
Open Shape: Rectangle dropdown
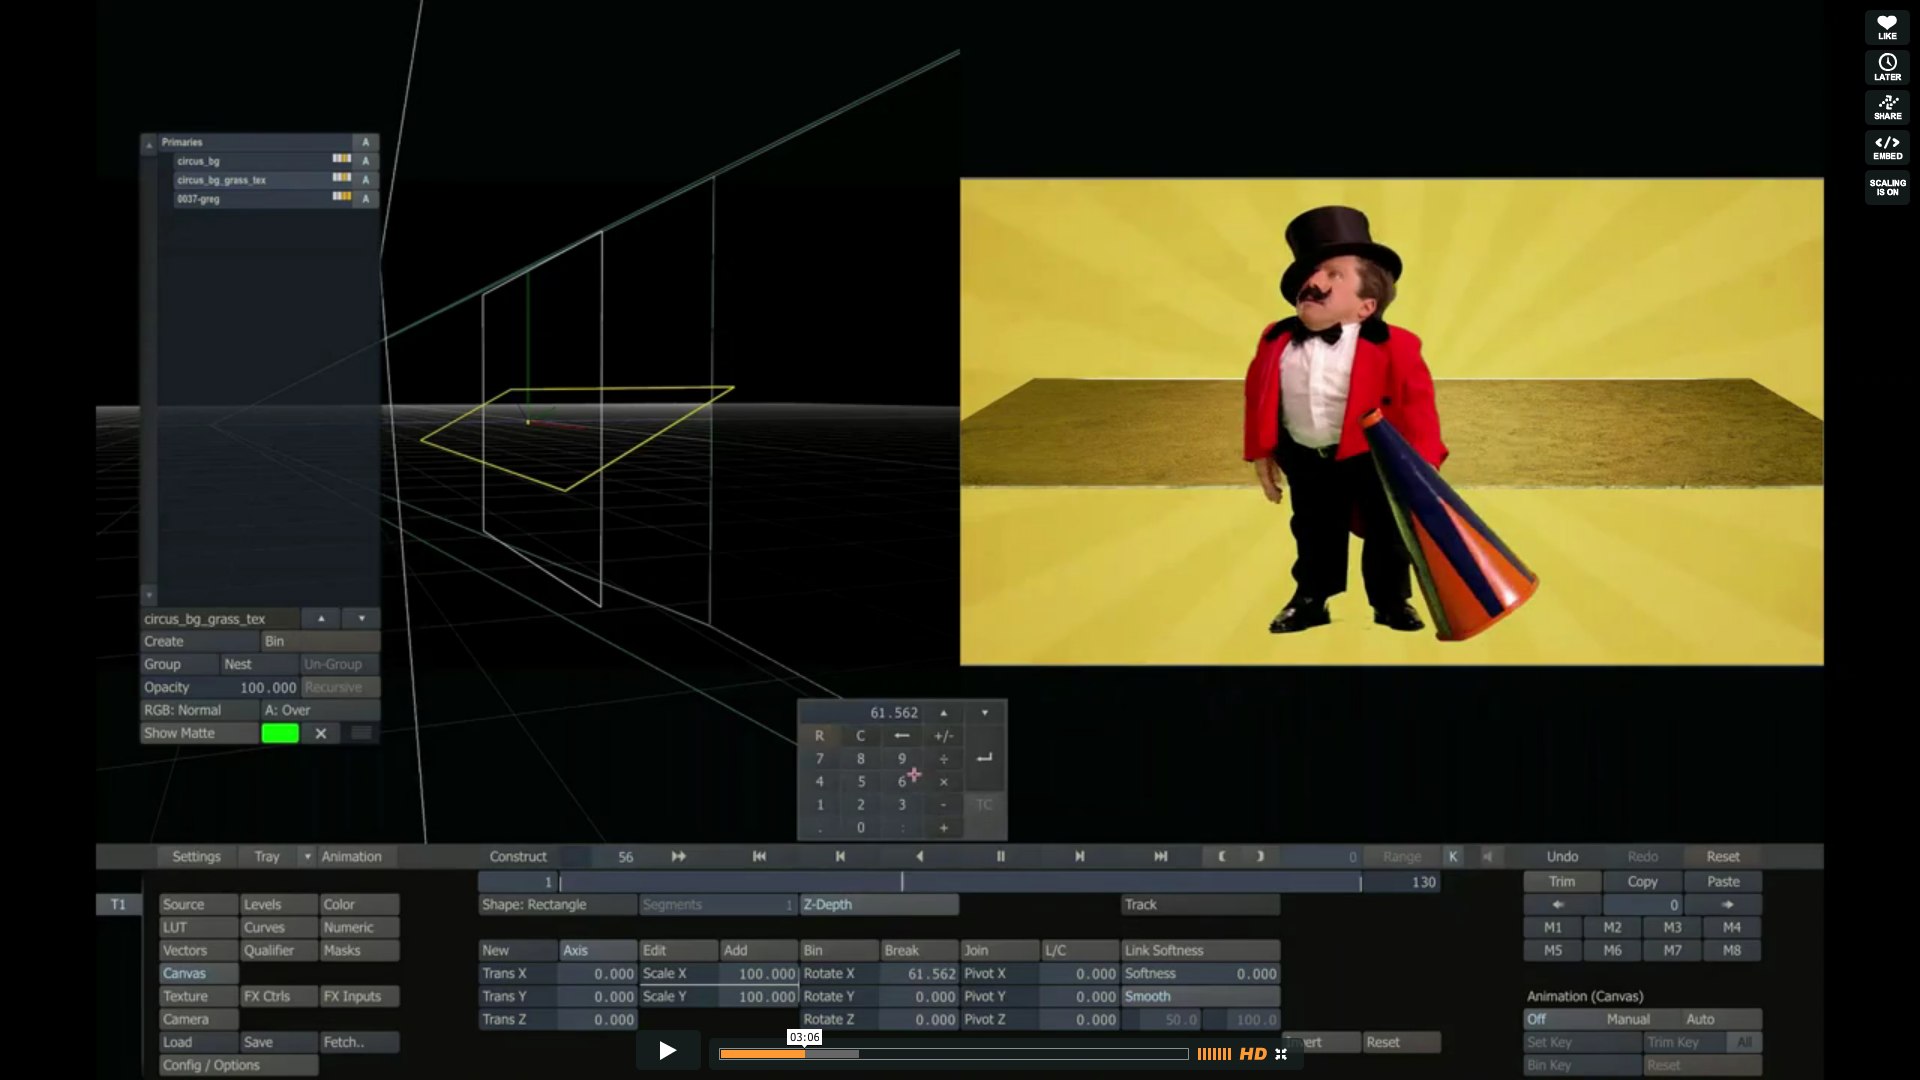tap(558, 904)
